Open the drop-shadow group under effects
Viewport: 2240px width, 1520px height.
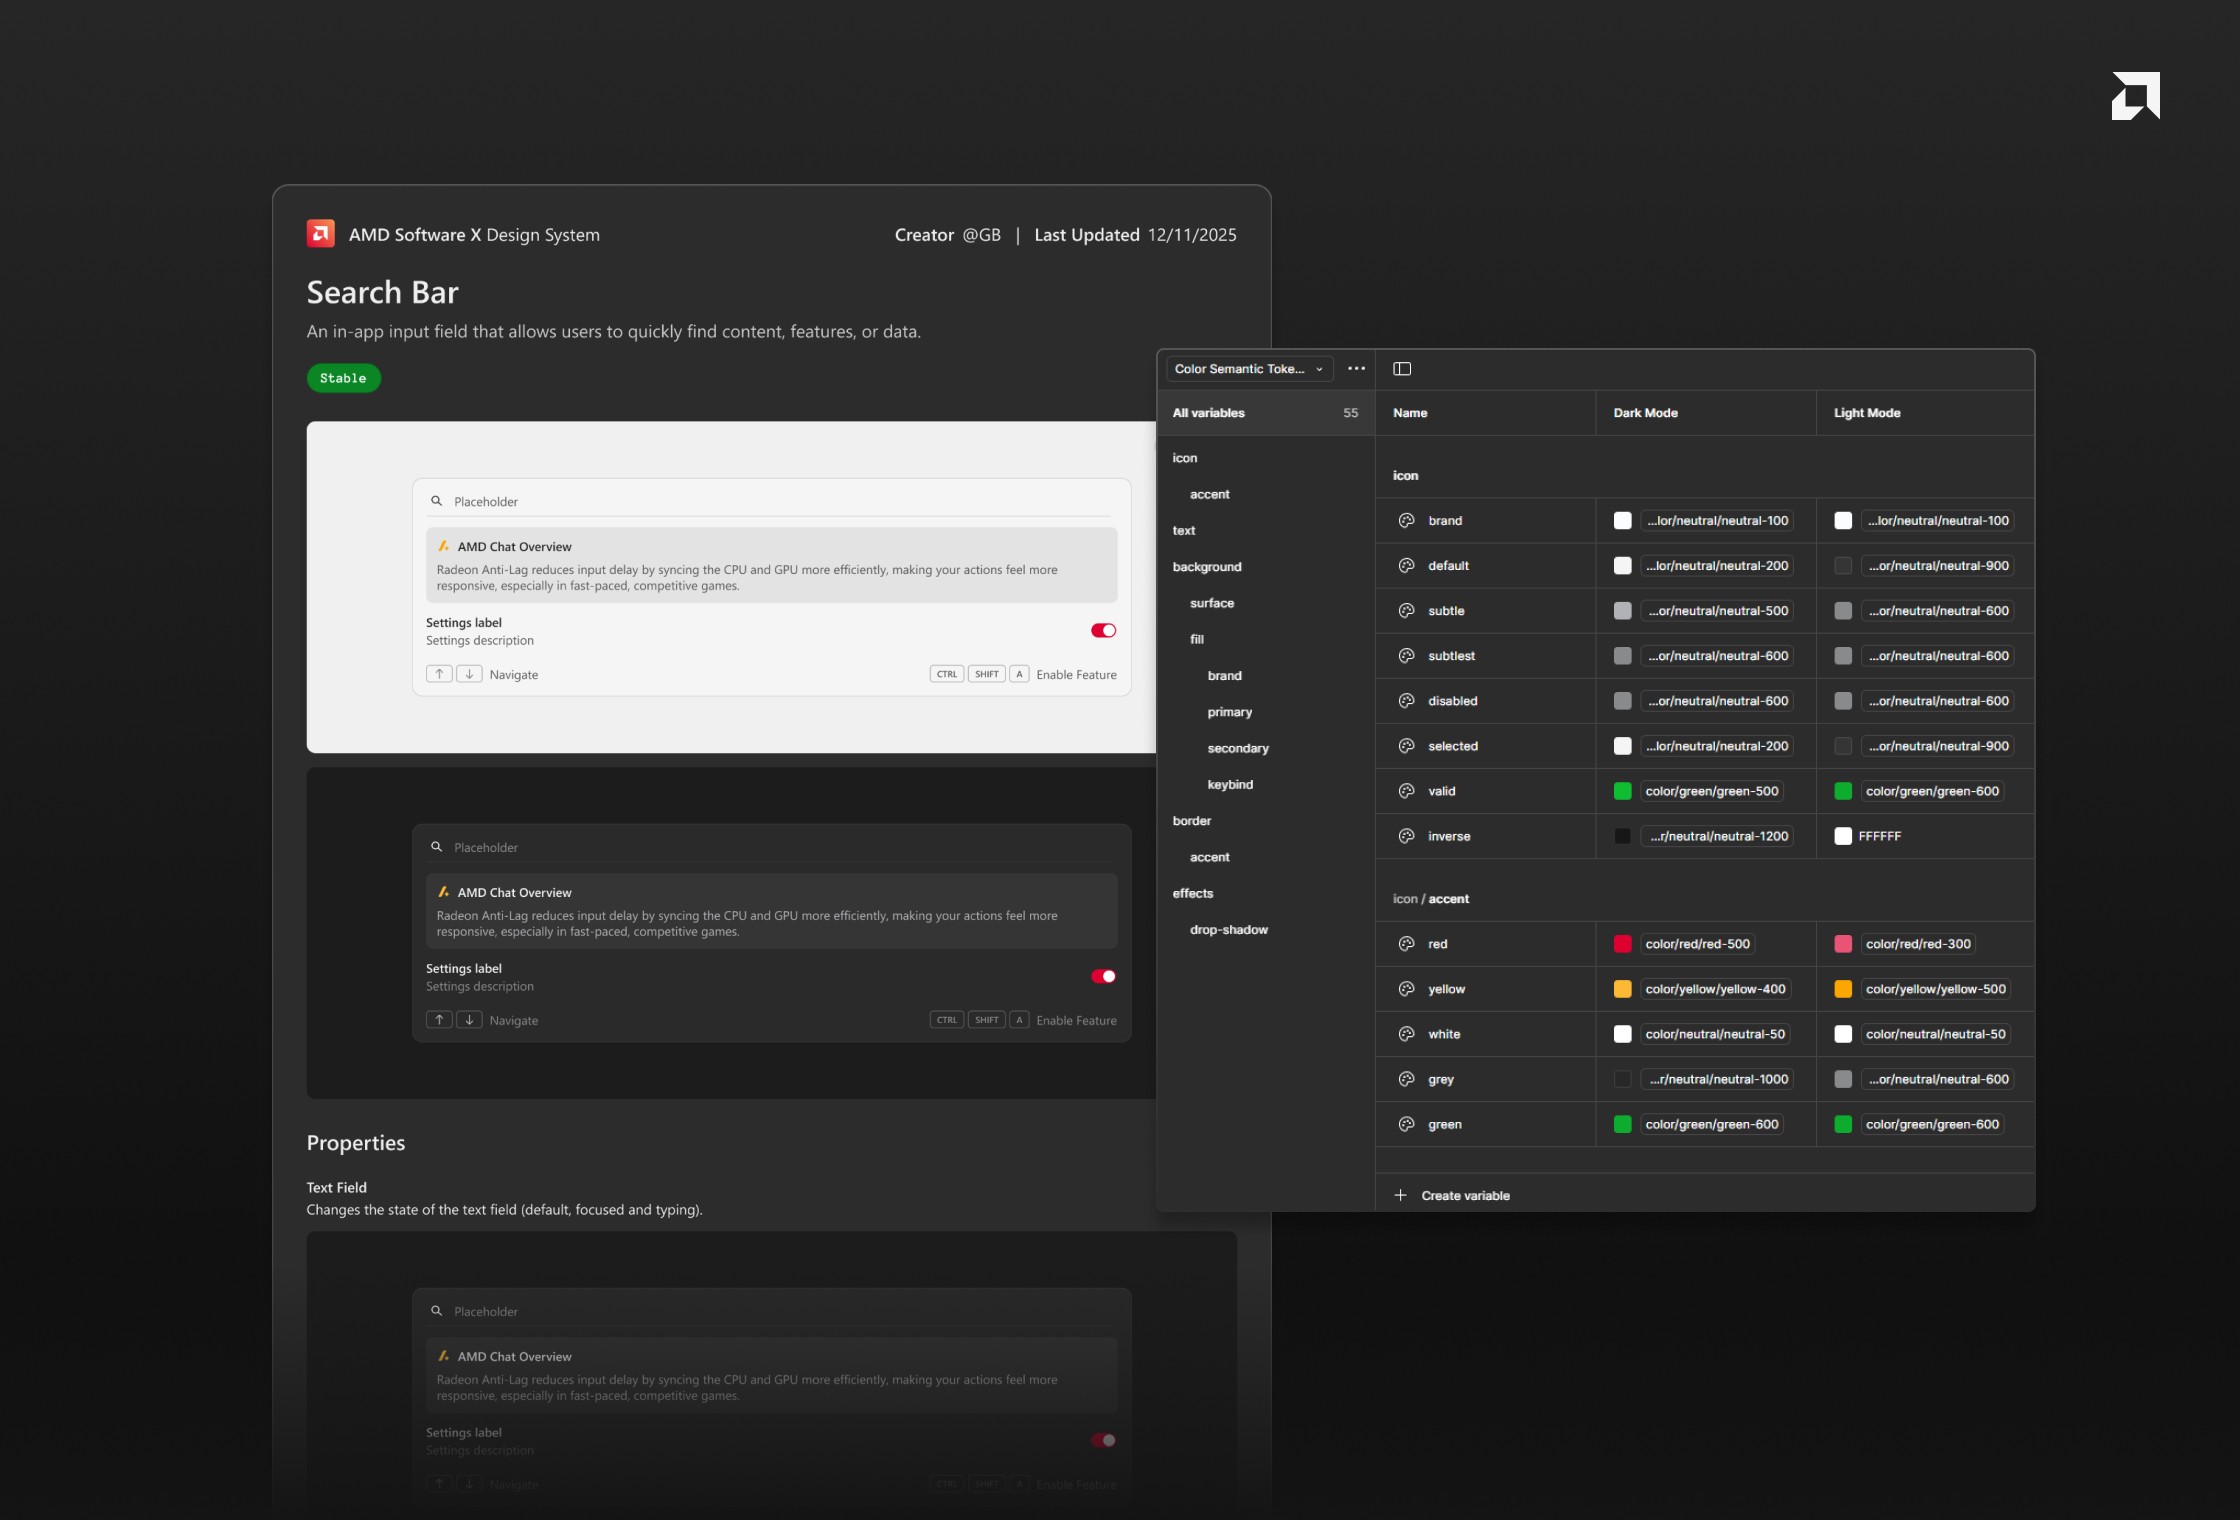coord(1228,930)
